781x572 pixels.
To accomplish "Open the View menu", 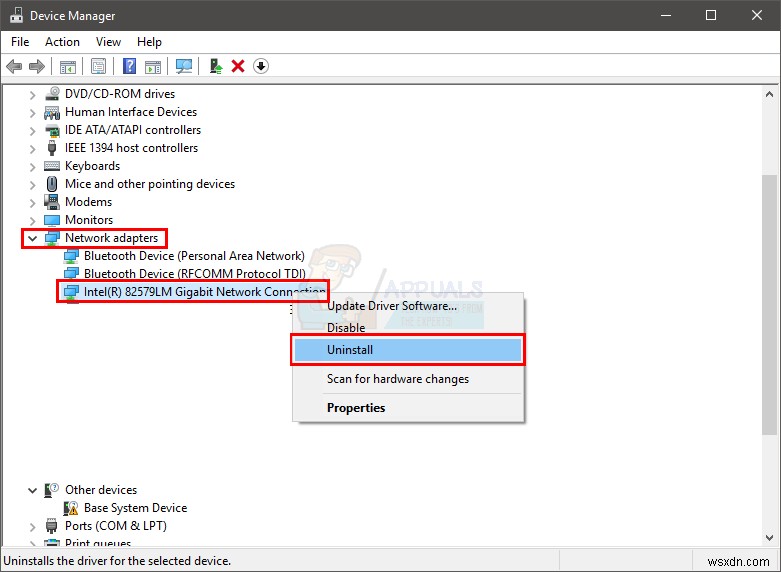I will (108, 42).
